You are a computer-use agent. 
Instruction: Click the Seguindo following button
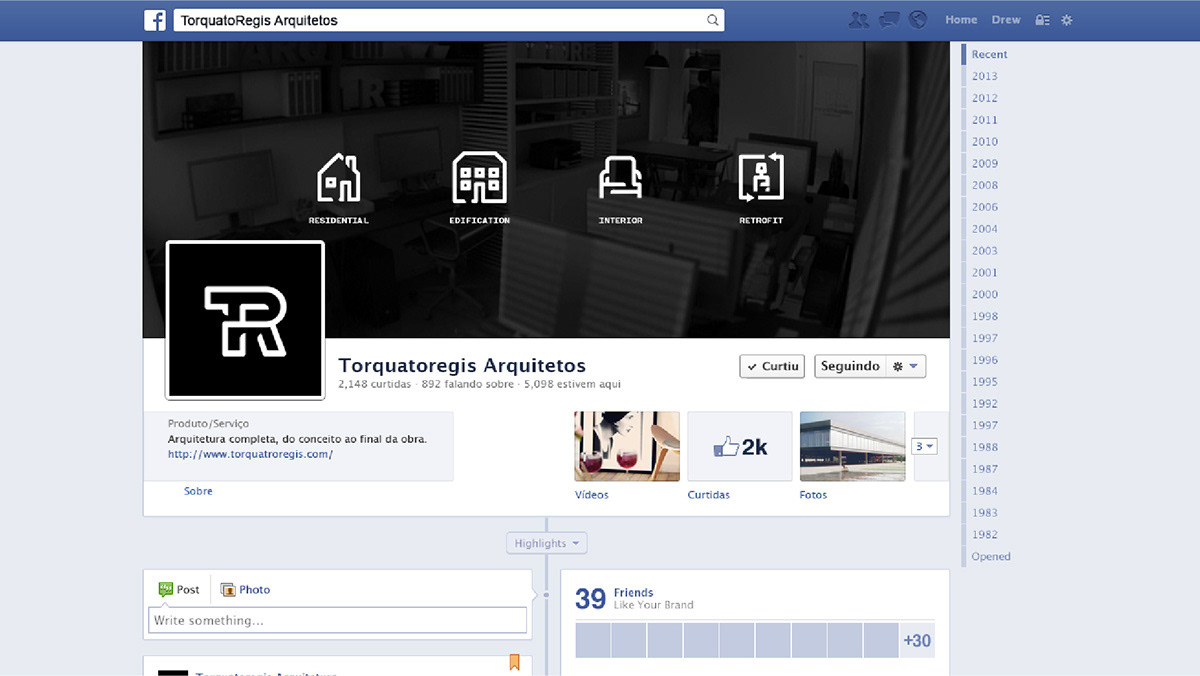(850, 367)
